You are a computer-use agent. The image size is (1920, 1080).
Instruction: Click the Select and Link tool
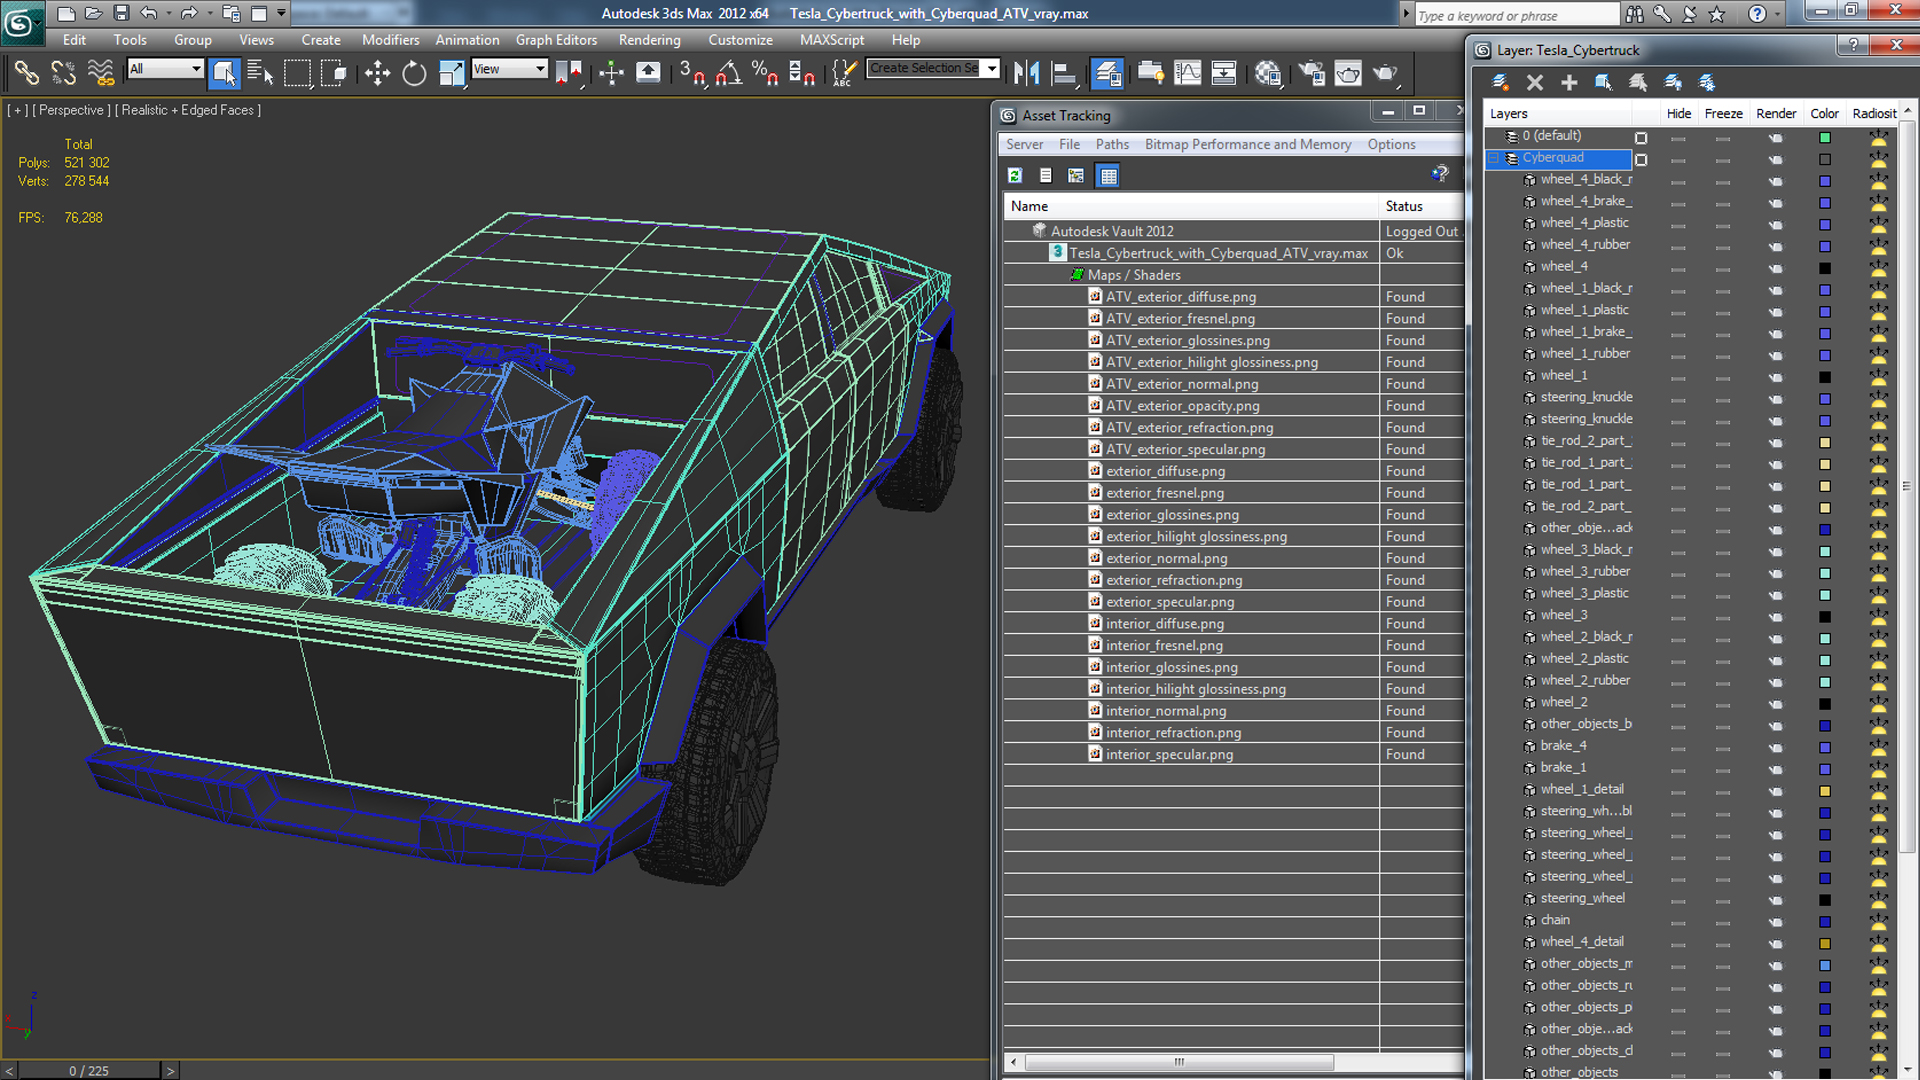coord(26,73)
